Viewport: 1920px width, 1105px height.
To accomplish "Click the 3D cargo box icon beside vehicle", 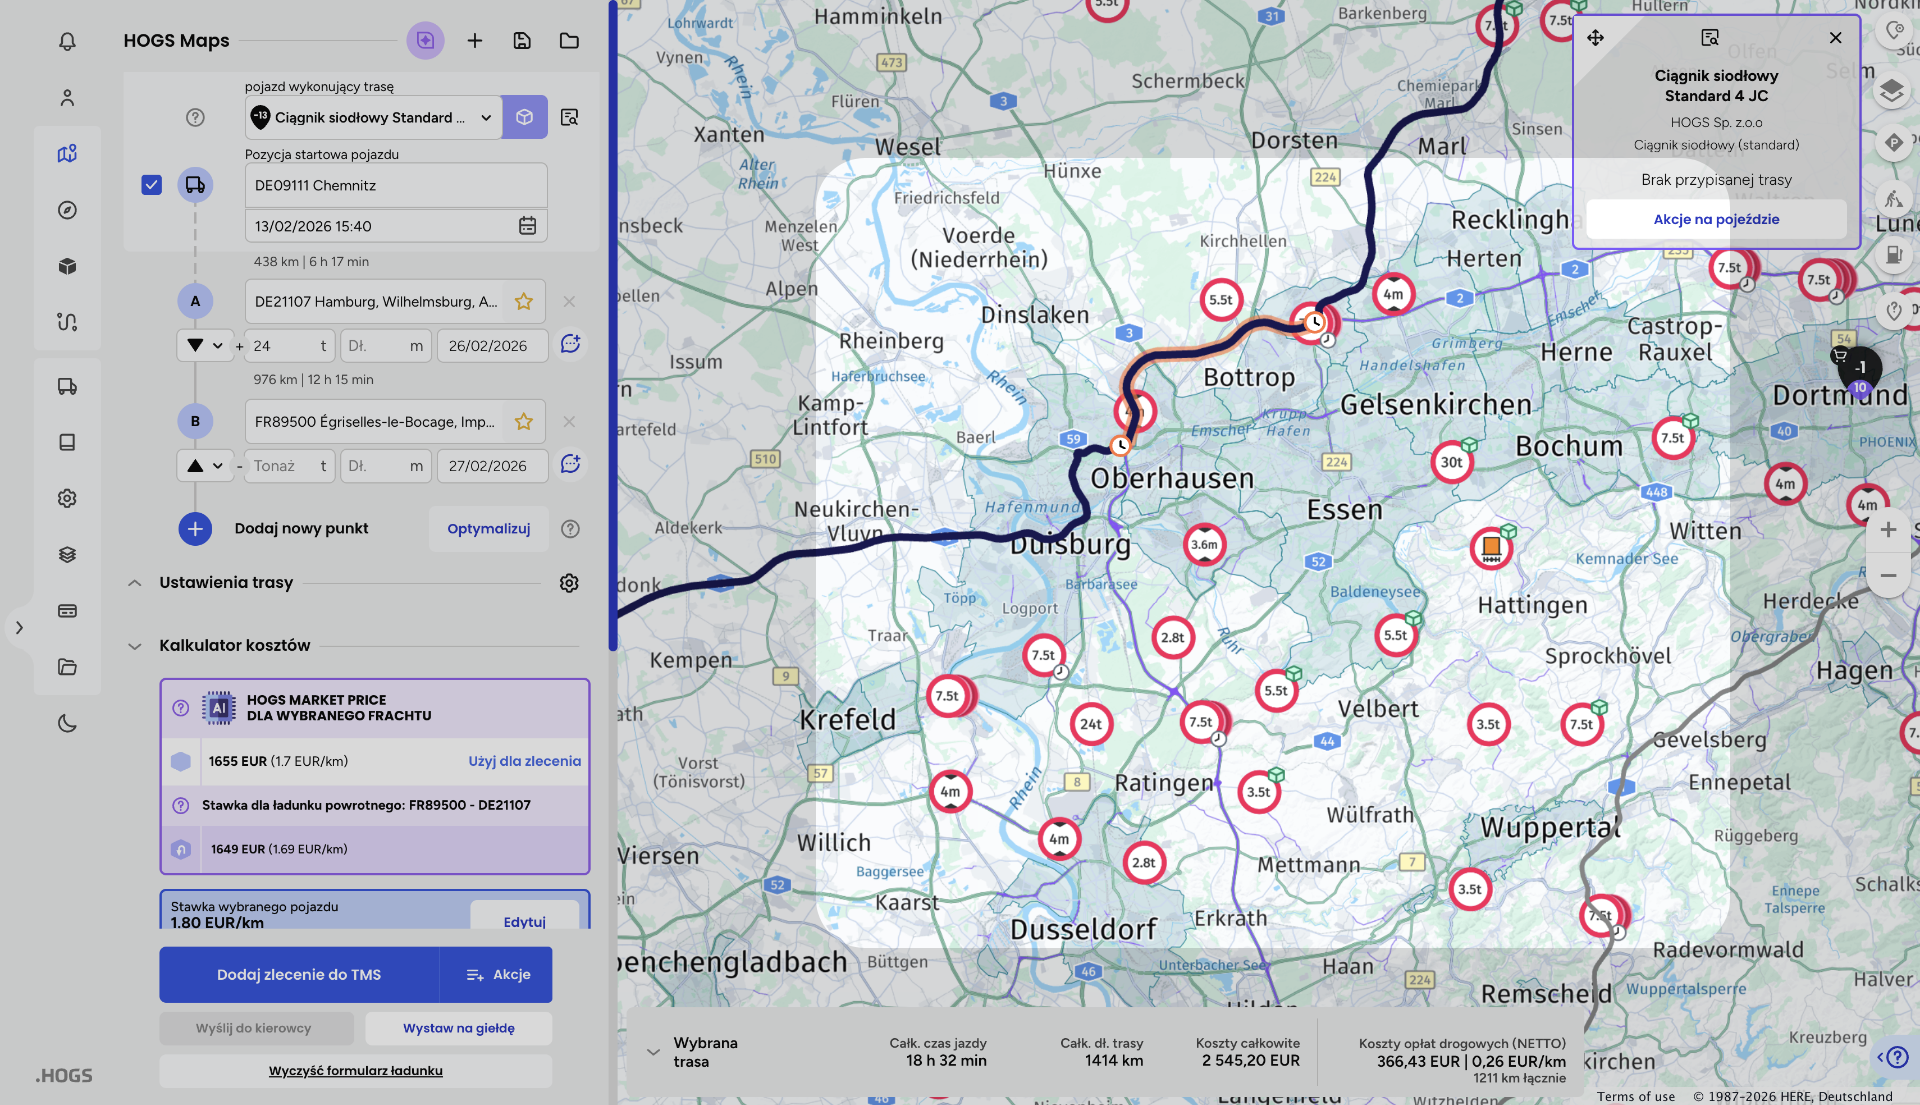I will [524, 117].
